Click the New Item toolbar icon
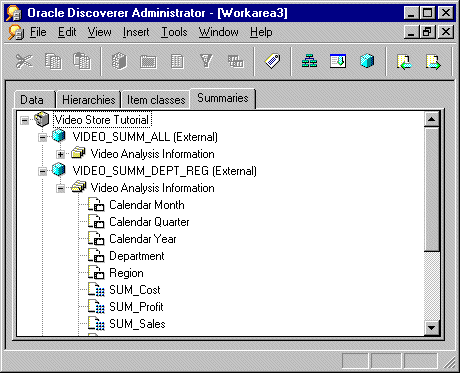460x373 pixels. tap(177, 62)
